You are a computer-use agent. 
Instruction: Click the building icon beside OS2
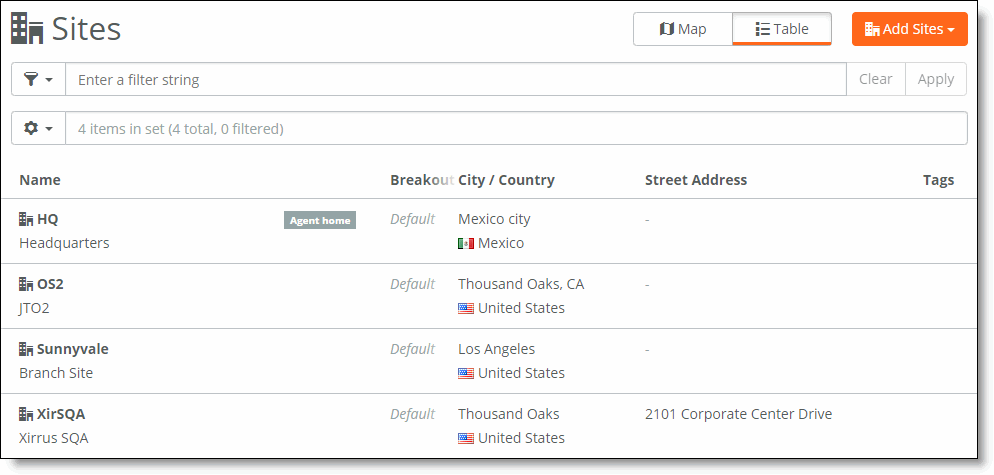[26, 284]
